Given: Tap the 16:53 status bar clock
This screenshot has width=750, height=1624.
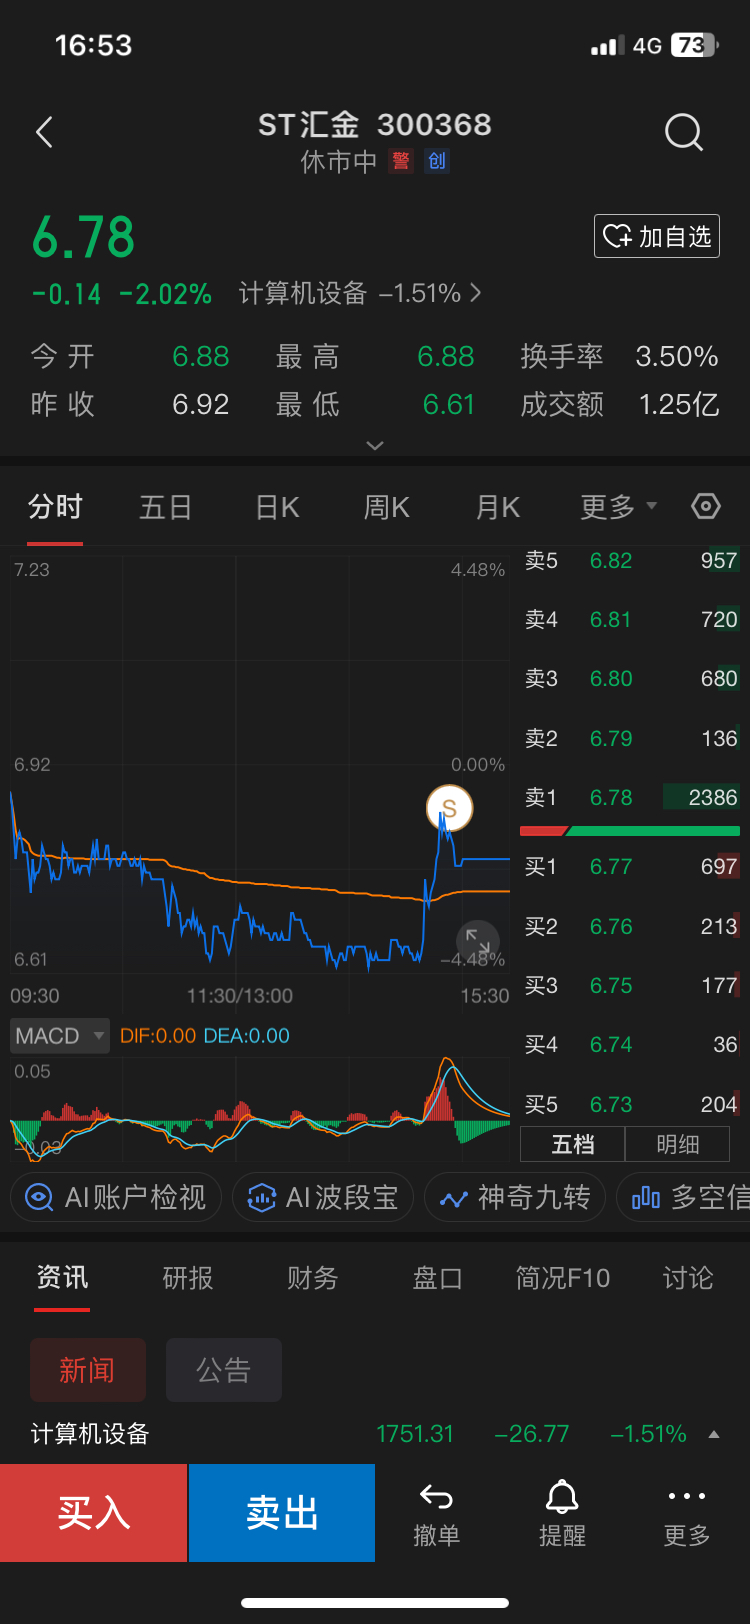Looking at the screenshot, I should click(93, 45).
